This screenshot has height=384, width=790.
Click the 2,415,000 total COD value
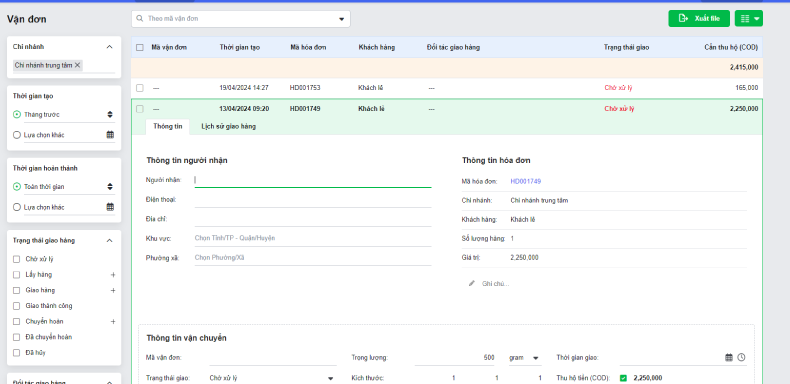744,67
